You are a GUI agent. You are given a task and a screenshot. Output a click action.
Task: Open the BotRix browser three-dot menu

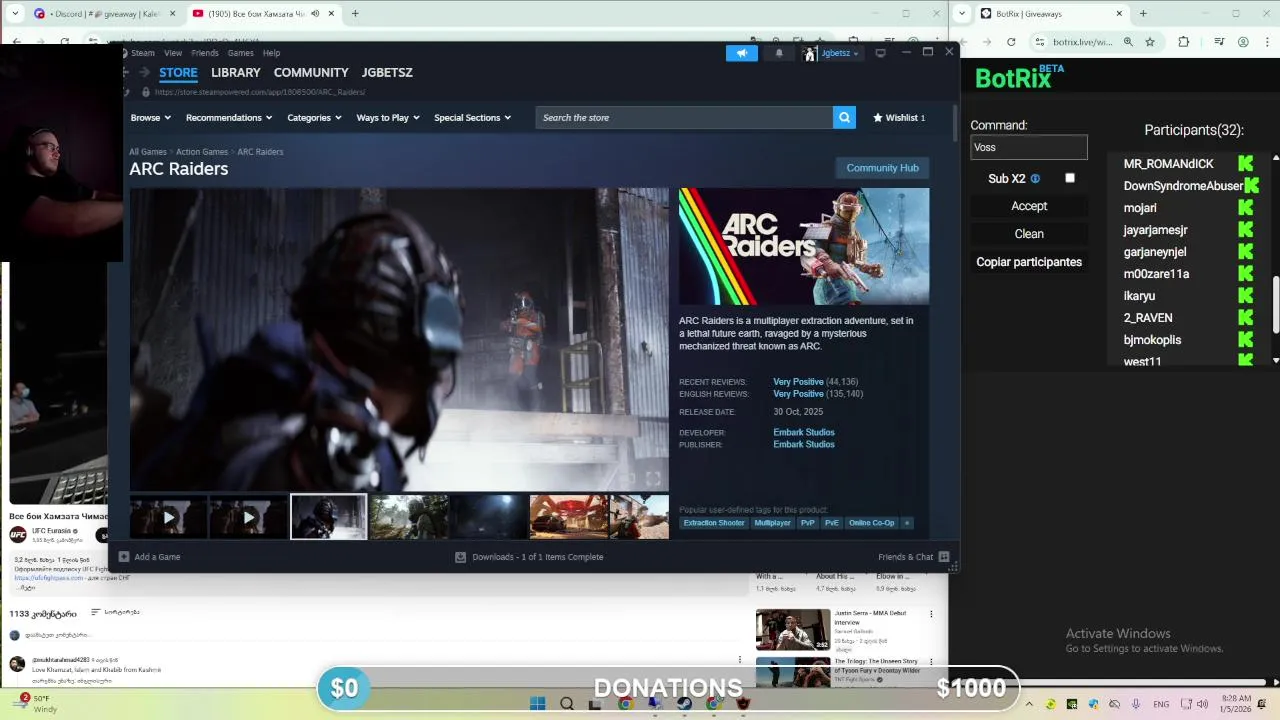1267,42
